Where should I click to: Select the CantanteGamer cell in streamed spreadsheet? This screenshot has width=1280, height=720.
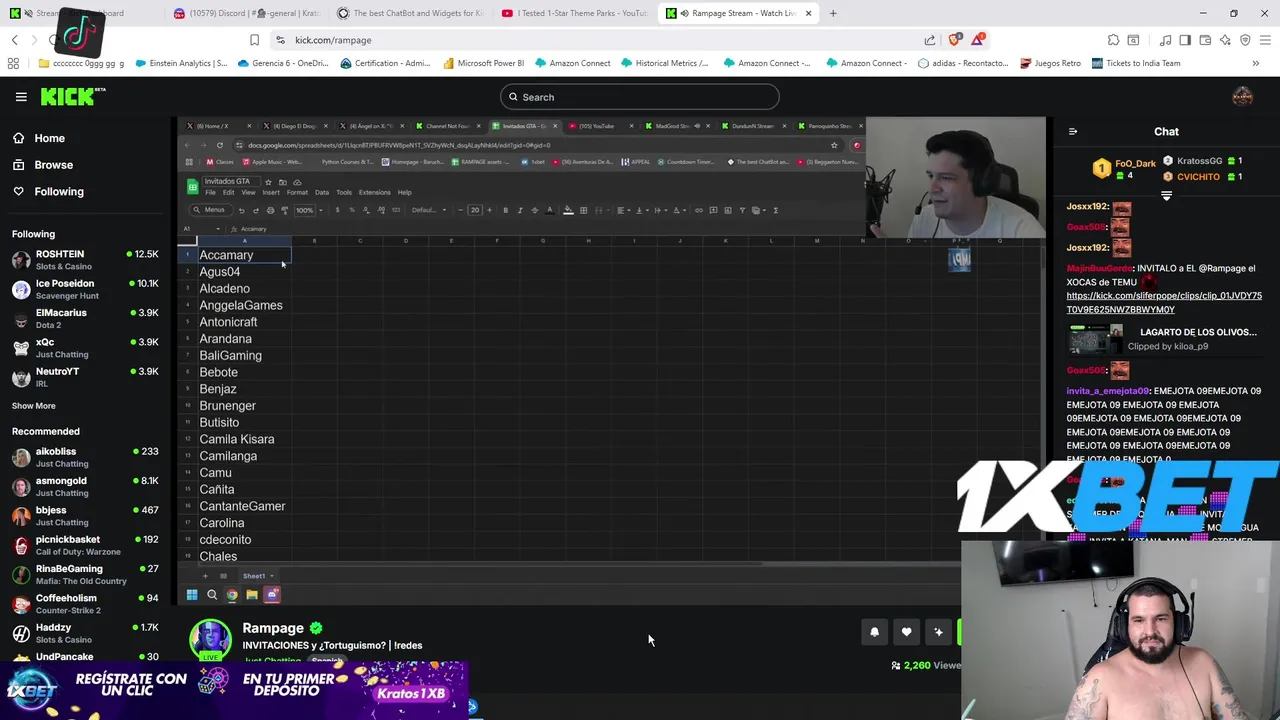pyautogui.click(x=244, y=506)
